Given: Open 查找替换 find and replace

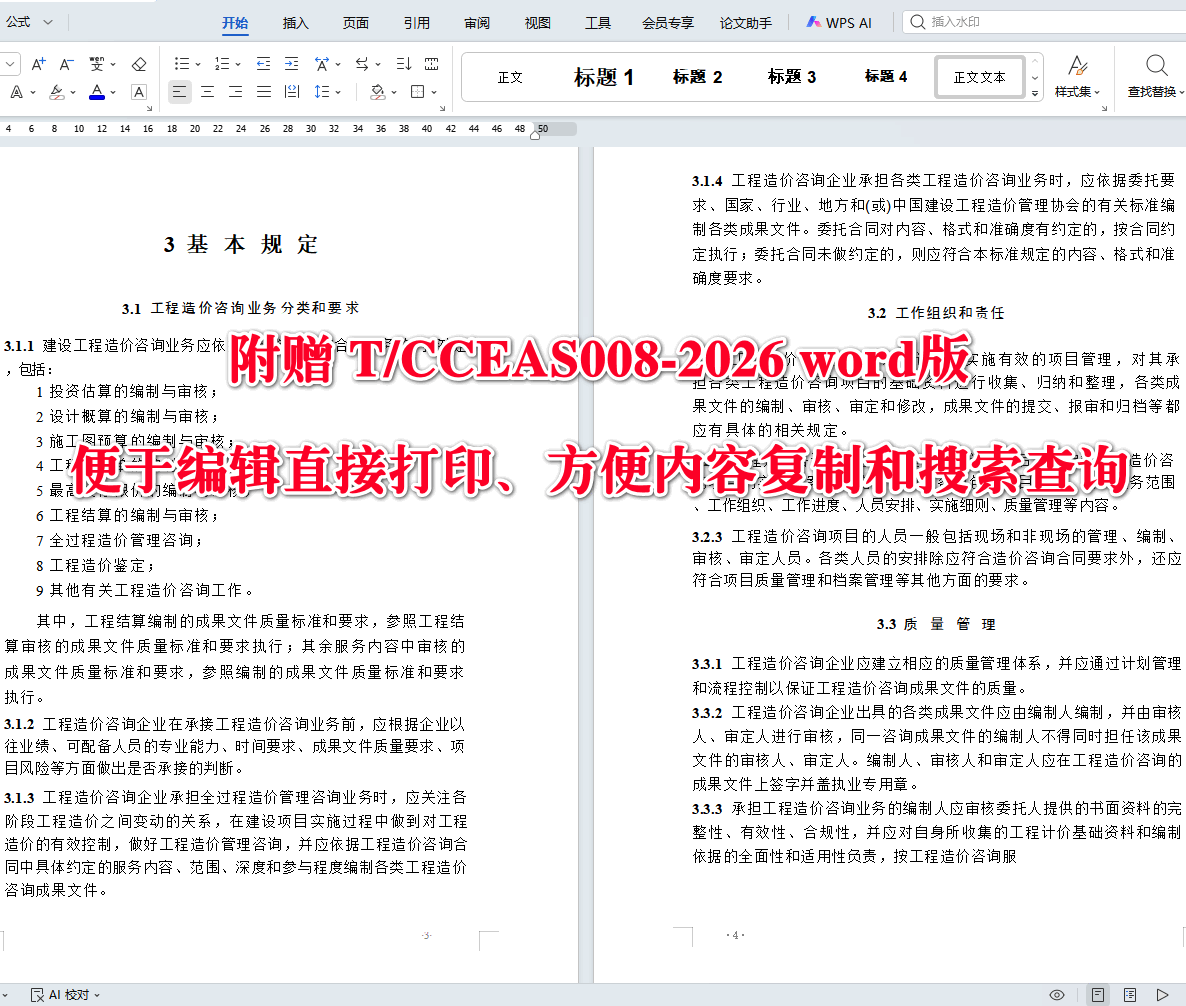Looking at the screenshot, I should coord(1155,76).
